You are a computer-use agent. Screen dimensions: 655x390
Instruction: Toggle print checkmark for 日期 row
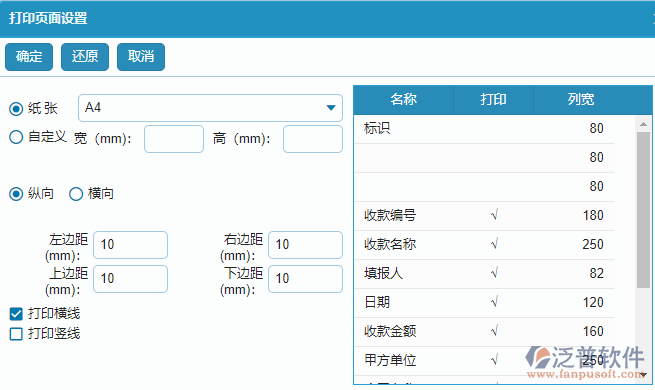pyautogui.click(x=494, y=302)
